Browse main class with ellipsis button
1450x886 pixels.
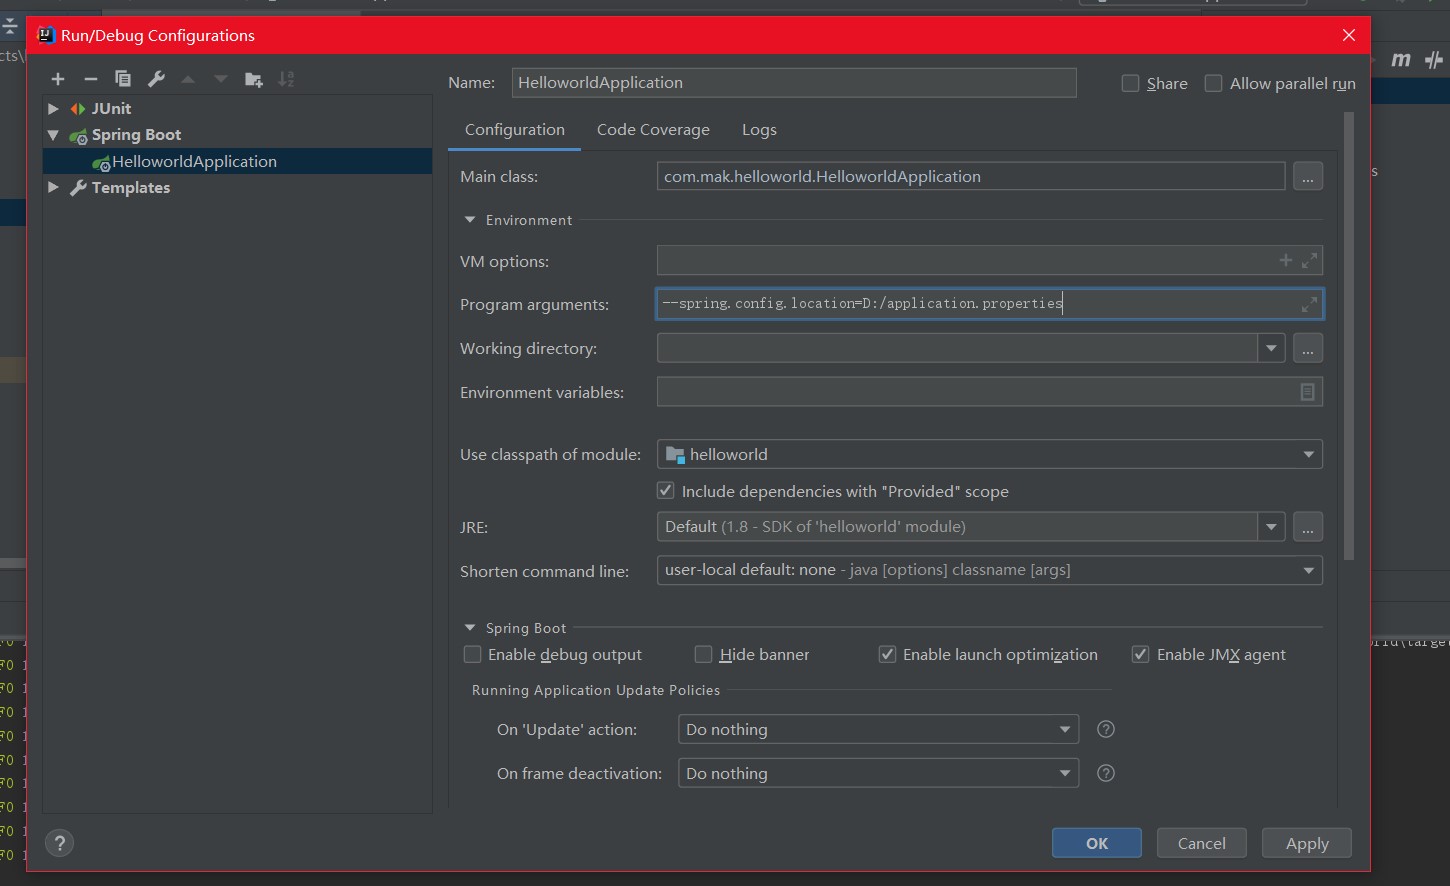[x=1308, y=176]
